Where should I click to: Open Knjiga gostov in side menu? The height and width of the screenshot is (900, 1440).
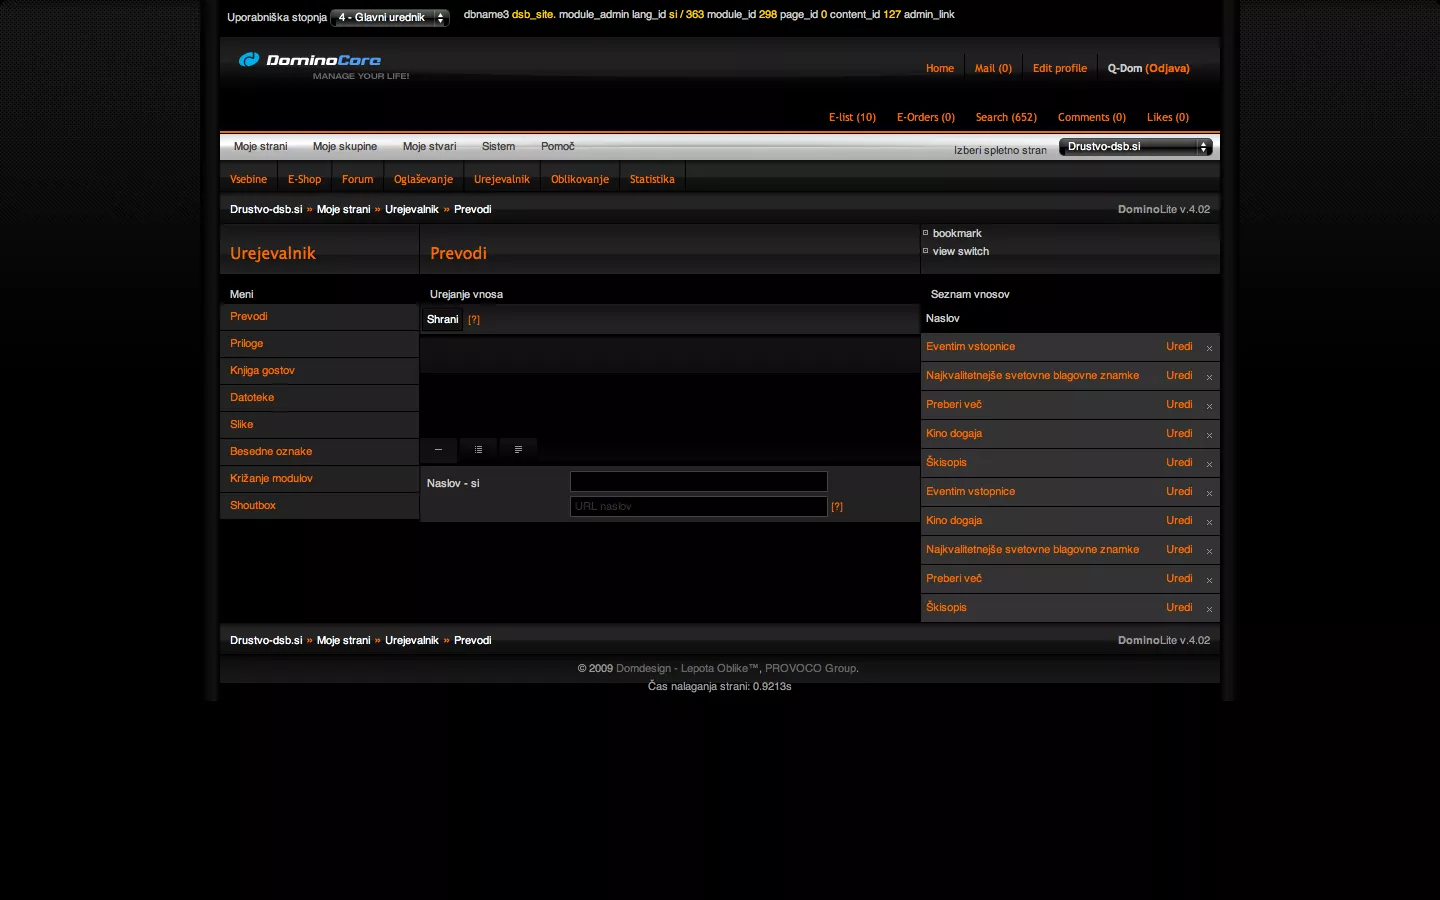pyautogui.click(x=262, y=371)
